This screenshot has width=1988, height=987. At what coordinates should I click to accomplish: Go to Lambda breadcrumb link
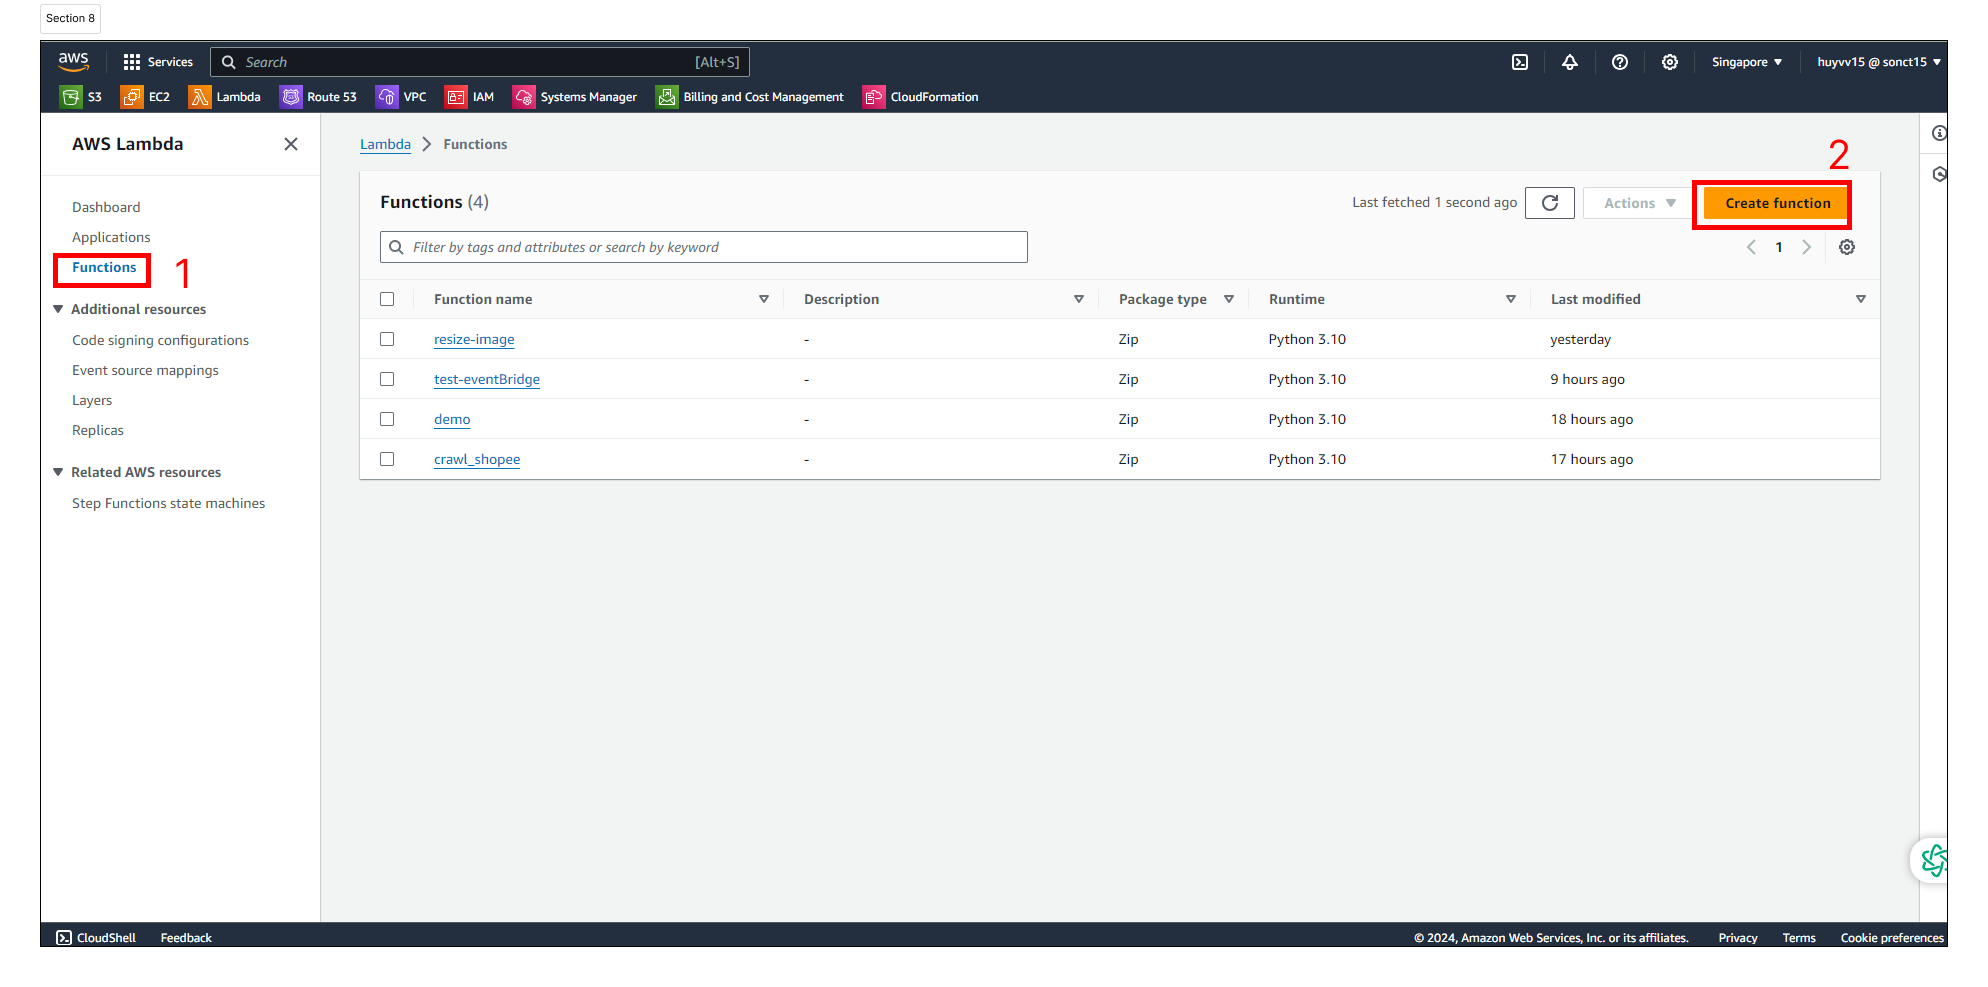(385, 144)
